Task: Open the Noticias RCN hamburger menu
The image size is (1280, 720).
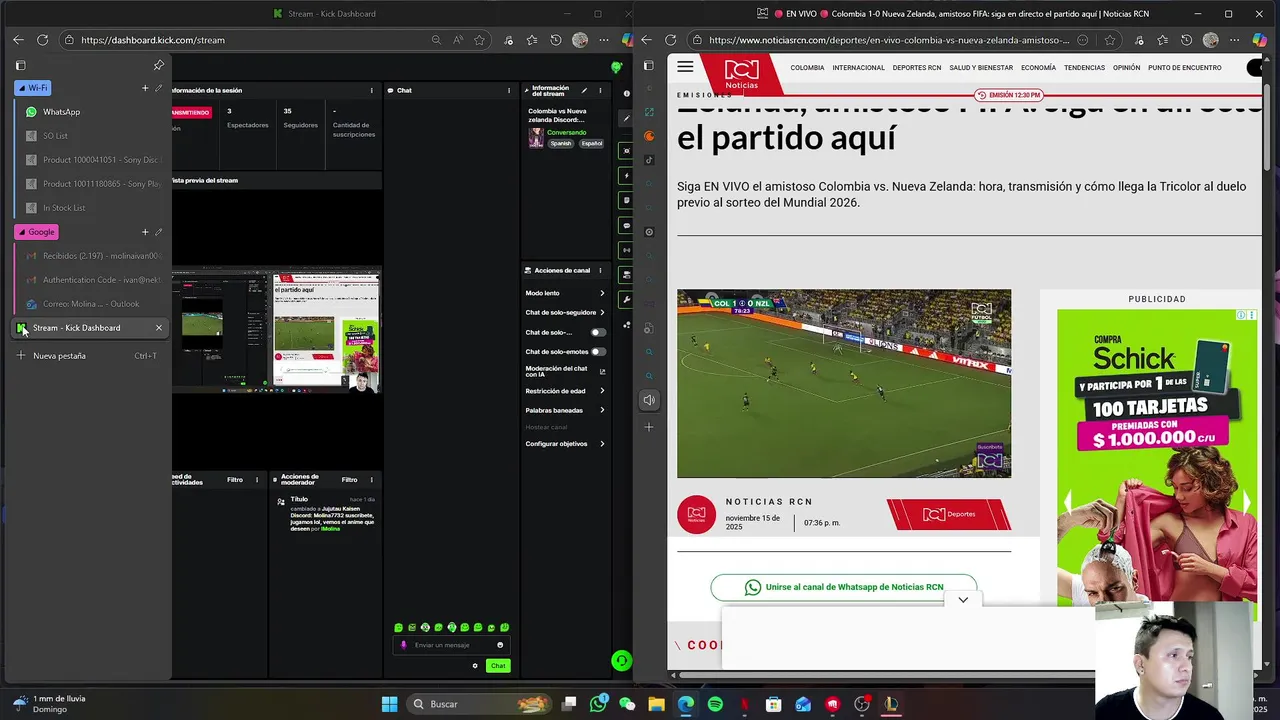Action: click(x=685, y=67)
